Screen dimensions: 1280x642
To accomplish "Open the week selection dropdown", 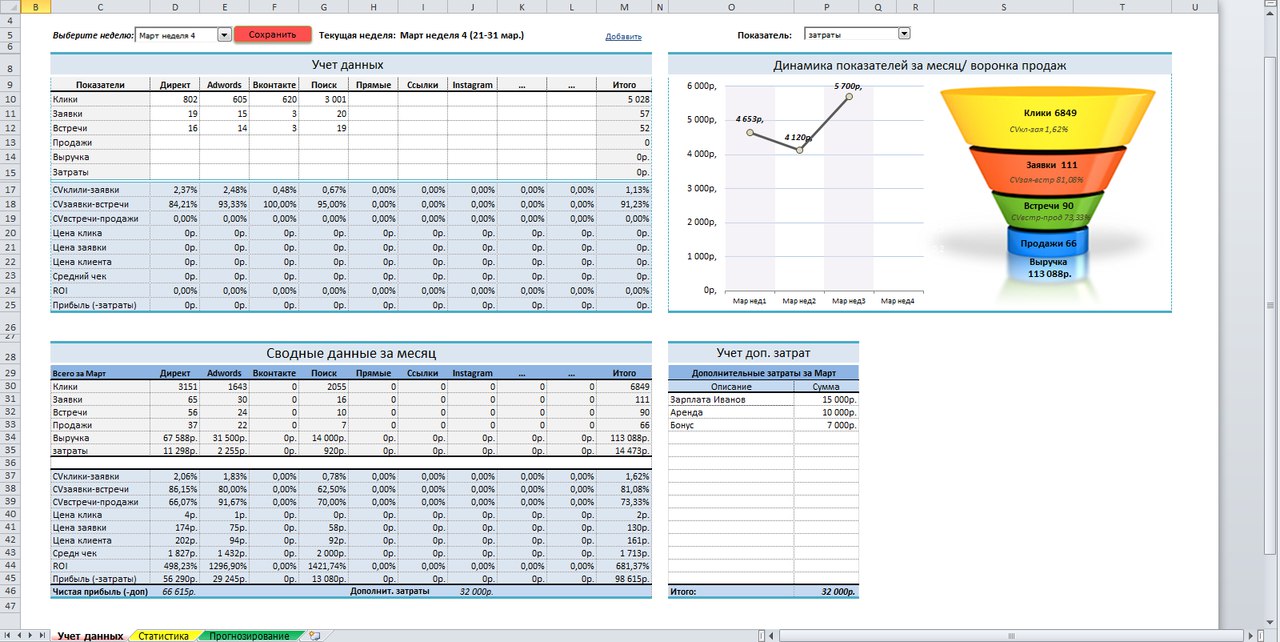I will click(224, 35).
